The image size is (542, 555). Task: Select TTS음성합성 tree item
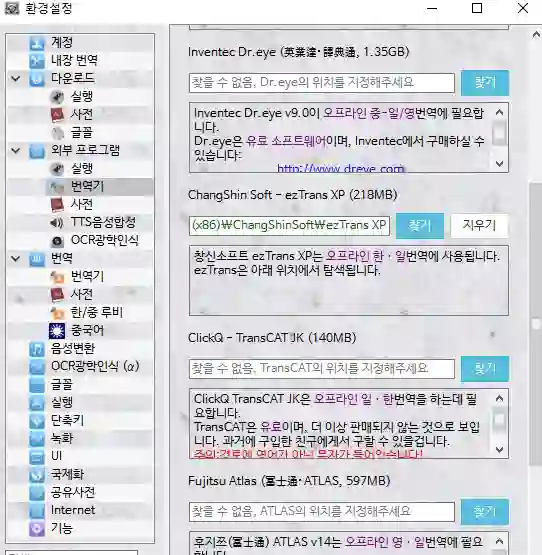coord(103,223)
